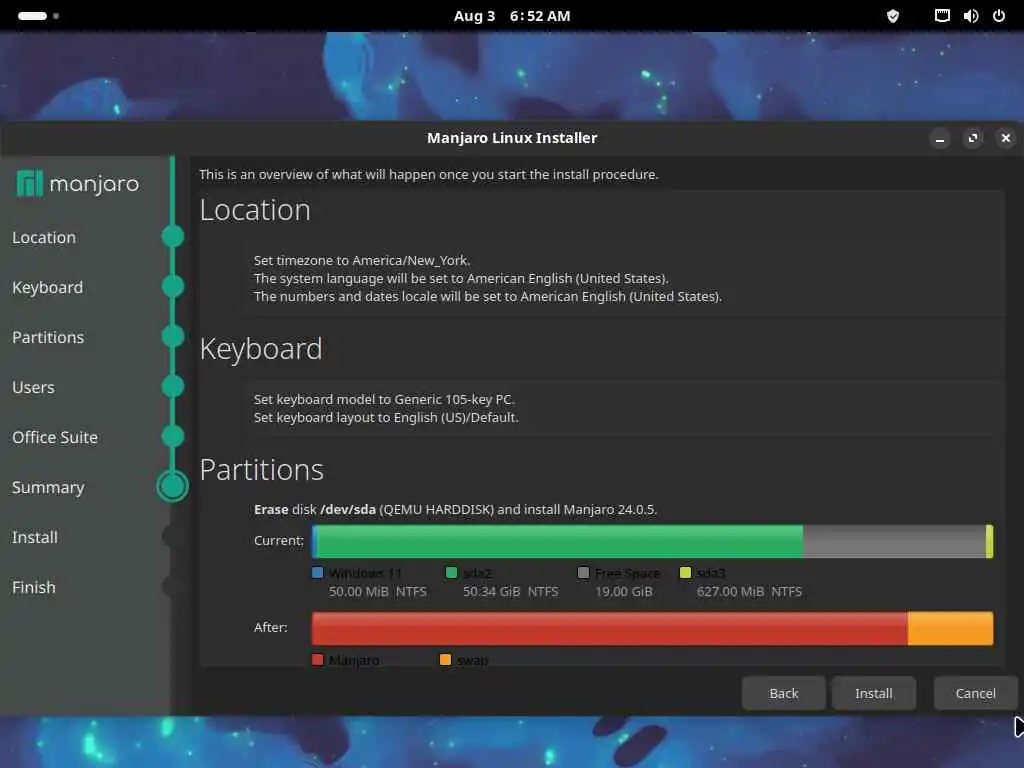Screen dimensions: 1024x768
Task: Click the Users step progress dot
Action: (173, 387)
